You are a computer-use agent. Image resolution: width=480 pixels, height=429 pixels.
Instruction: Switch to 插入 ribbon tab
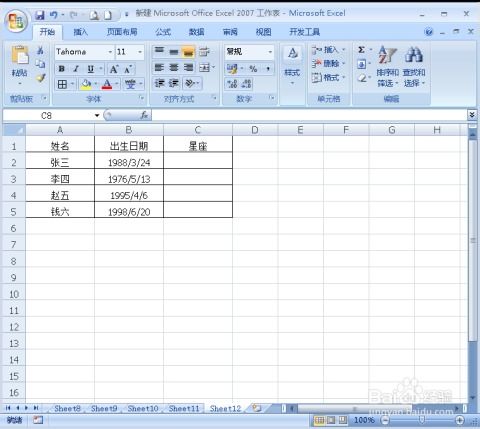[x=80, y=32]
